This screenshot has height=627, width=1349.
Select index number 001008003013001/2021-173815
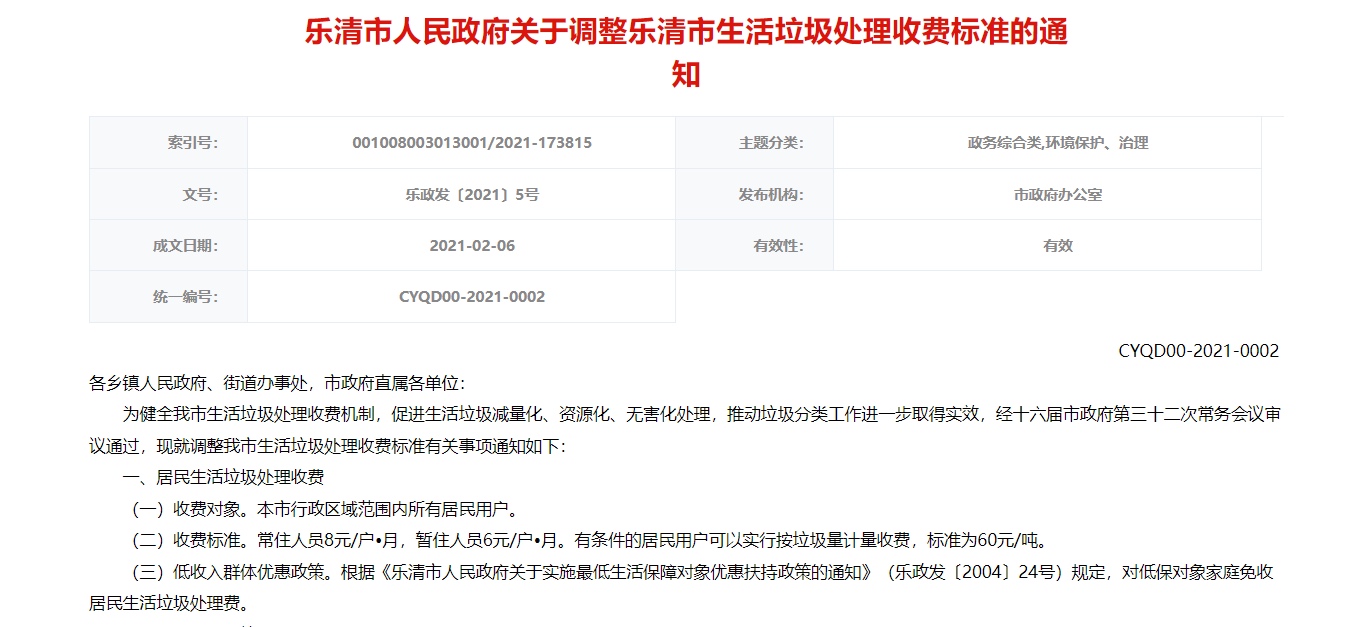472,143
